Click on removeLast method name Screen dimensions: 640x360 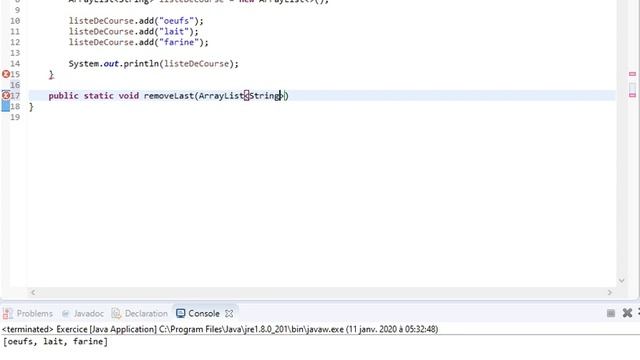coord(169,96)
